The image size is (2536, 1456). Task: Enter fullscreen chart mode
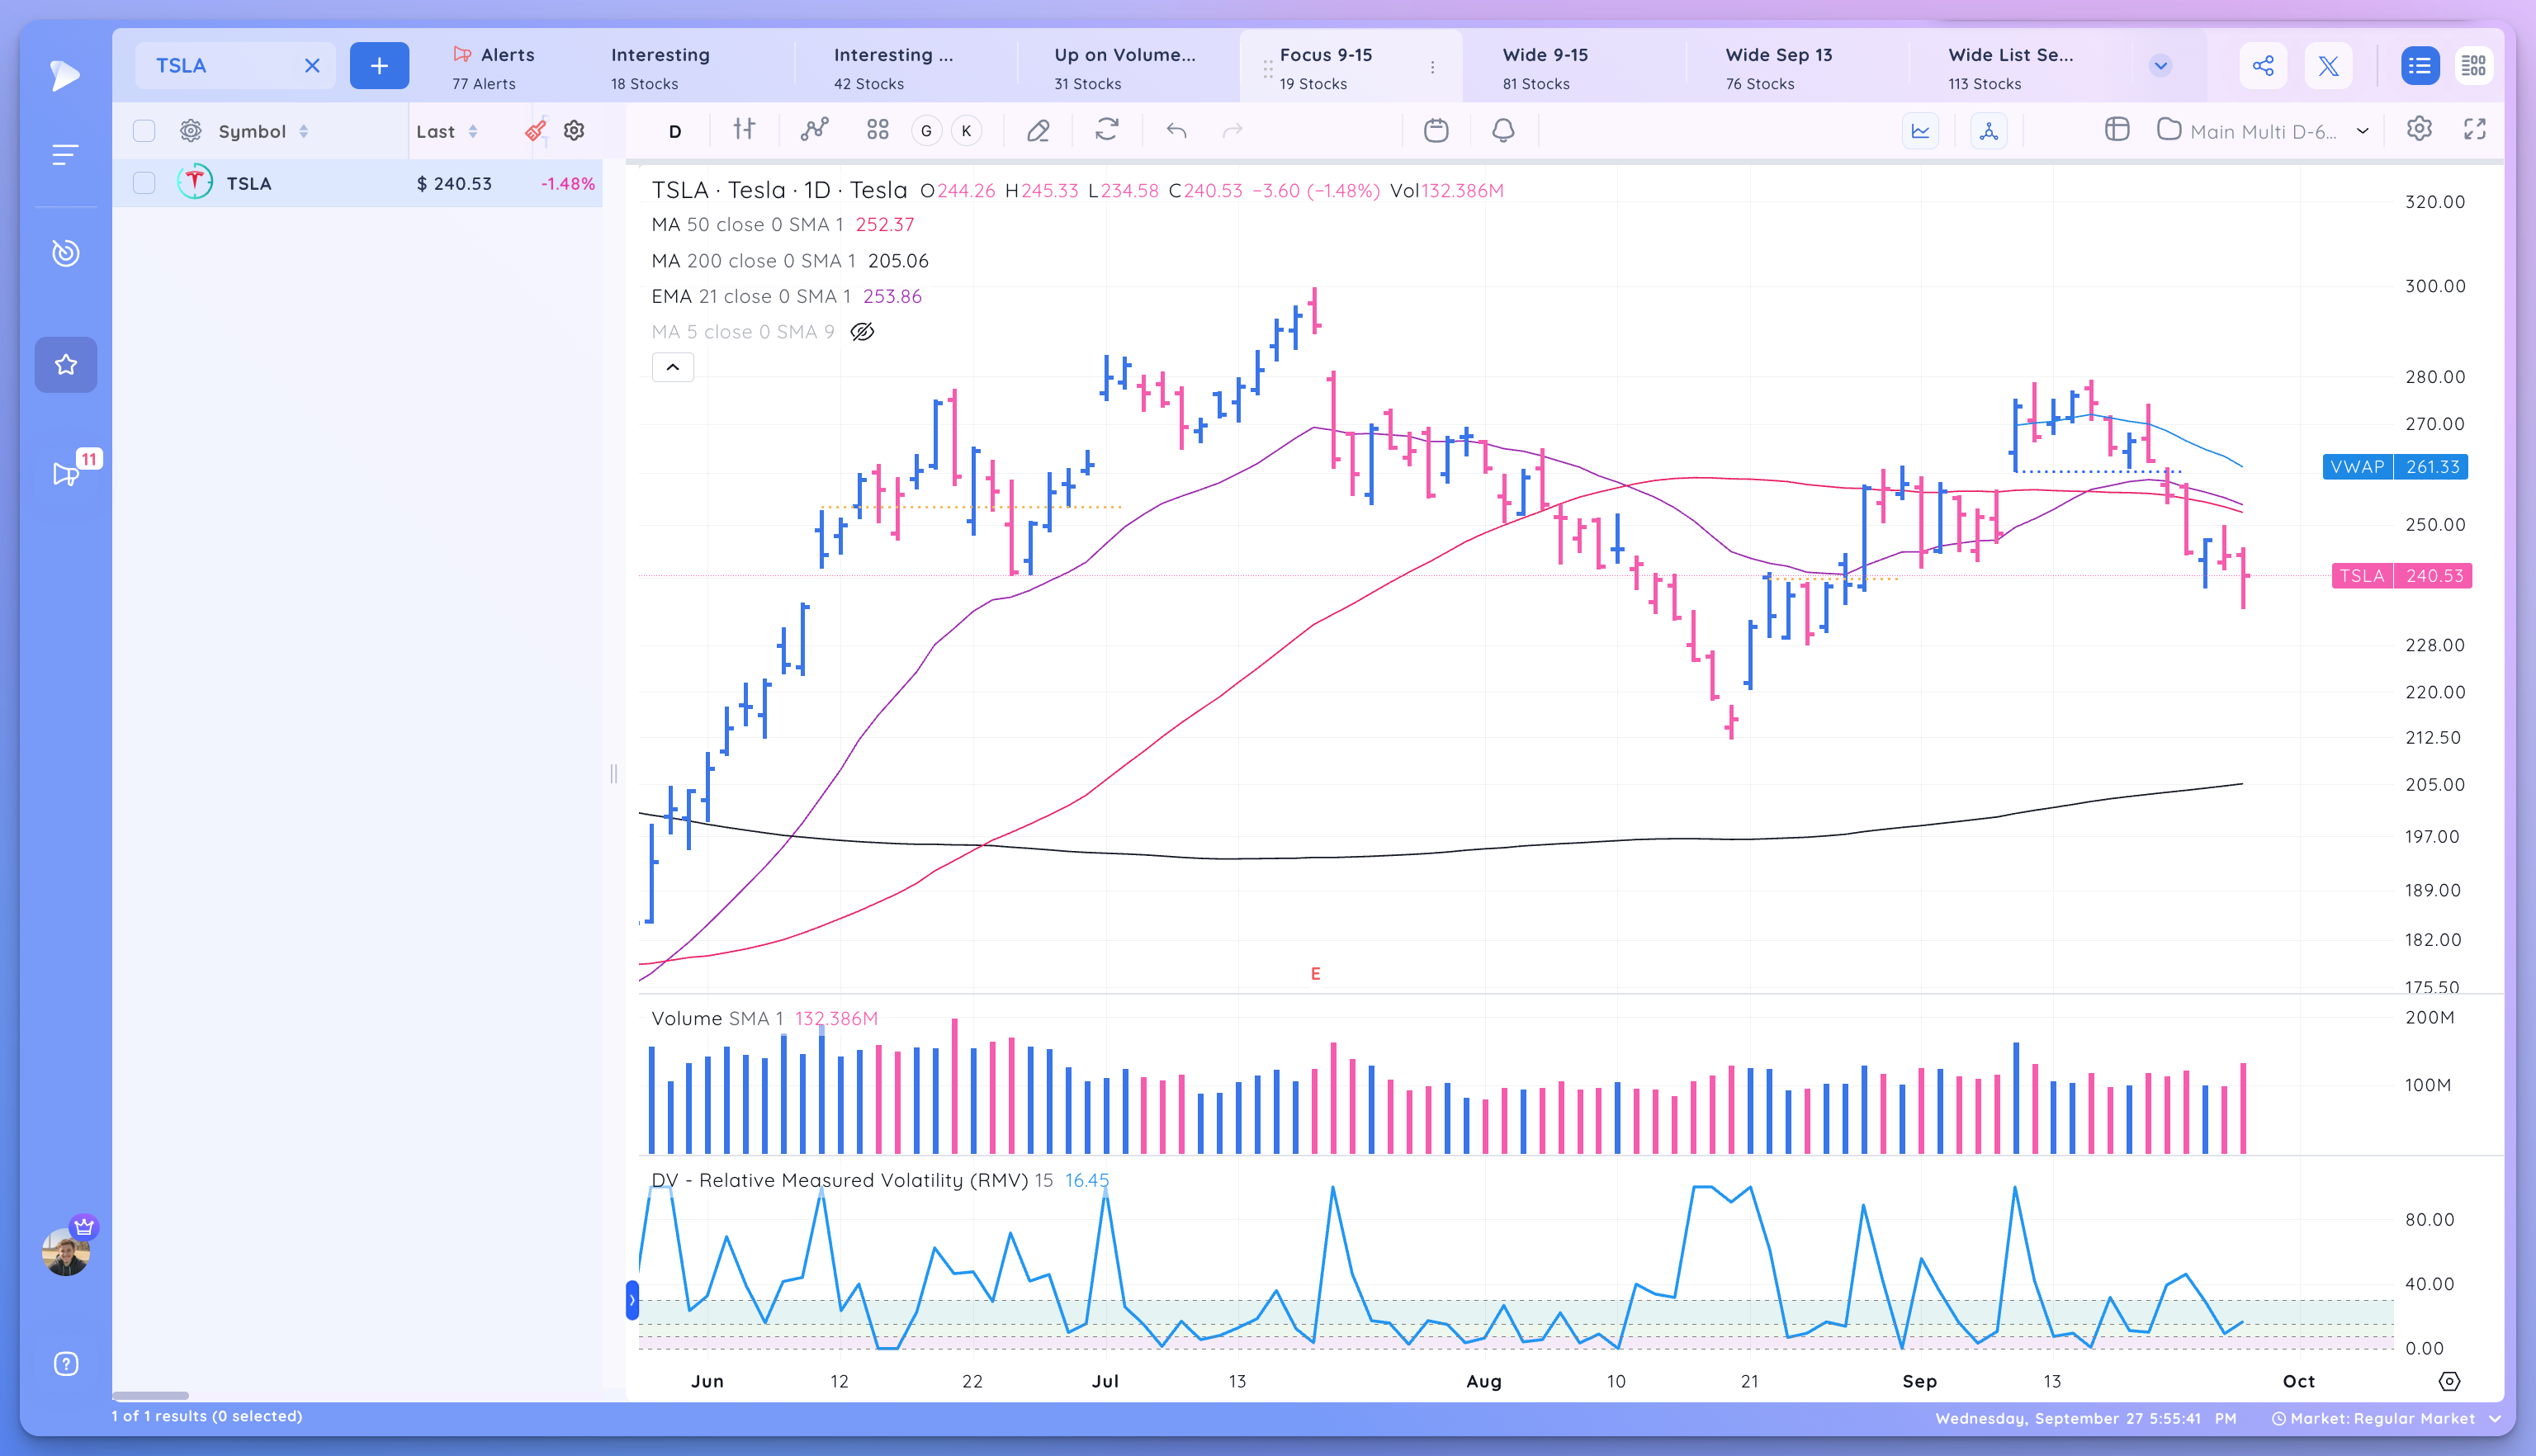point(2475,129)
